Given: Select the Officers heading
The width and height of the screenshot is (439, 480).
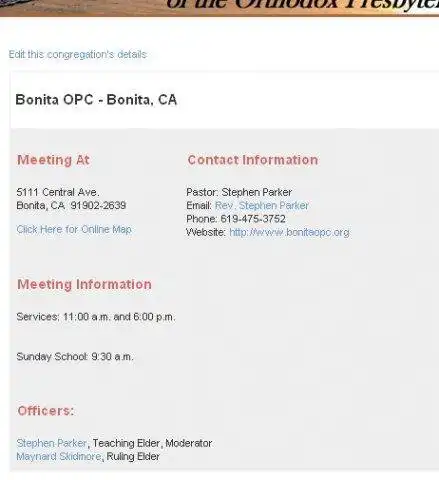Looking at the screenshot, I should (46, 411).
